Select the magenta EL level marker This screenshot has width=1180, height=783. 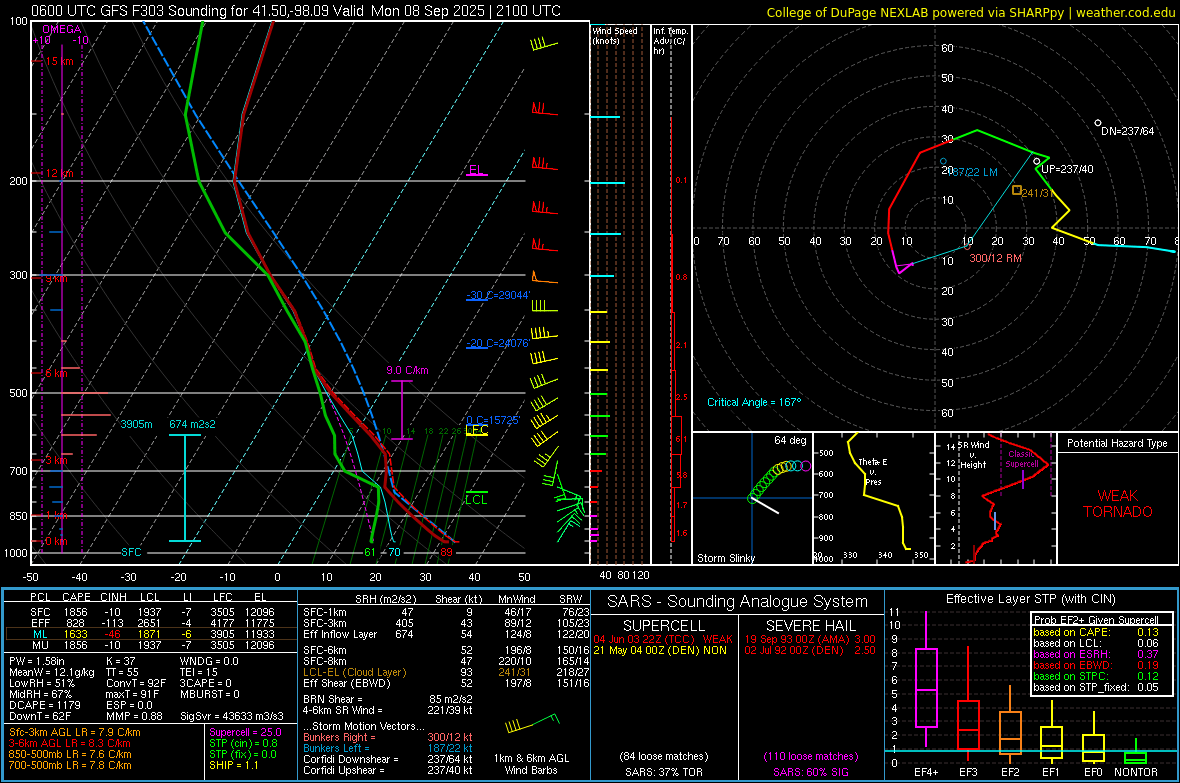[476, 170]
